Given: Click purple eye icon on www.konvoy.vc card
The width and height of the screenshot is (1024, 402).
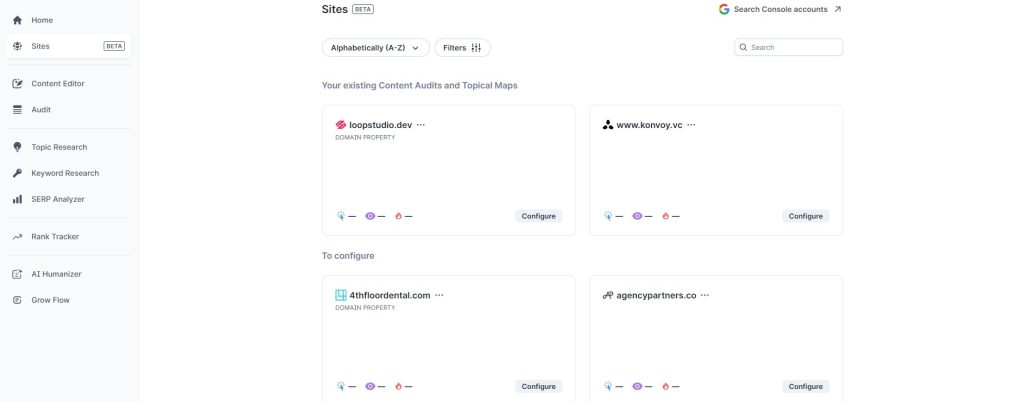Looking at the screenshot, I should 637,216.
